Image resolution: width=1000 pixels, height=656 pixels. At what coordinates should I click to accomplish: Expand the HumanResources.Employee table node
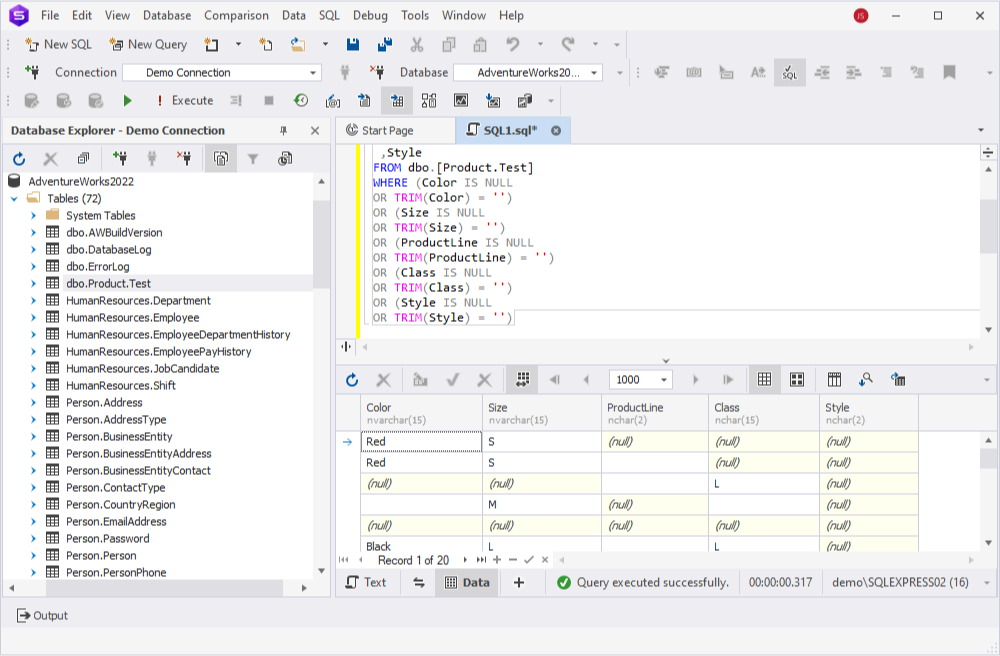coord(33,317)
